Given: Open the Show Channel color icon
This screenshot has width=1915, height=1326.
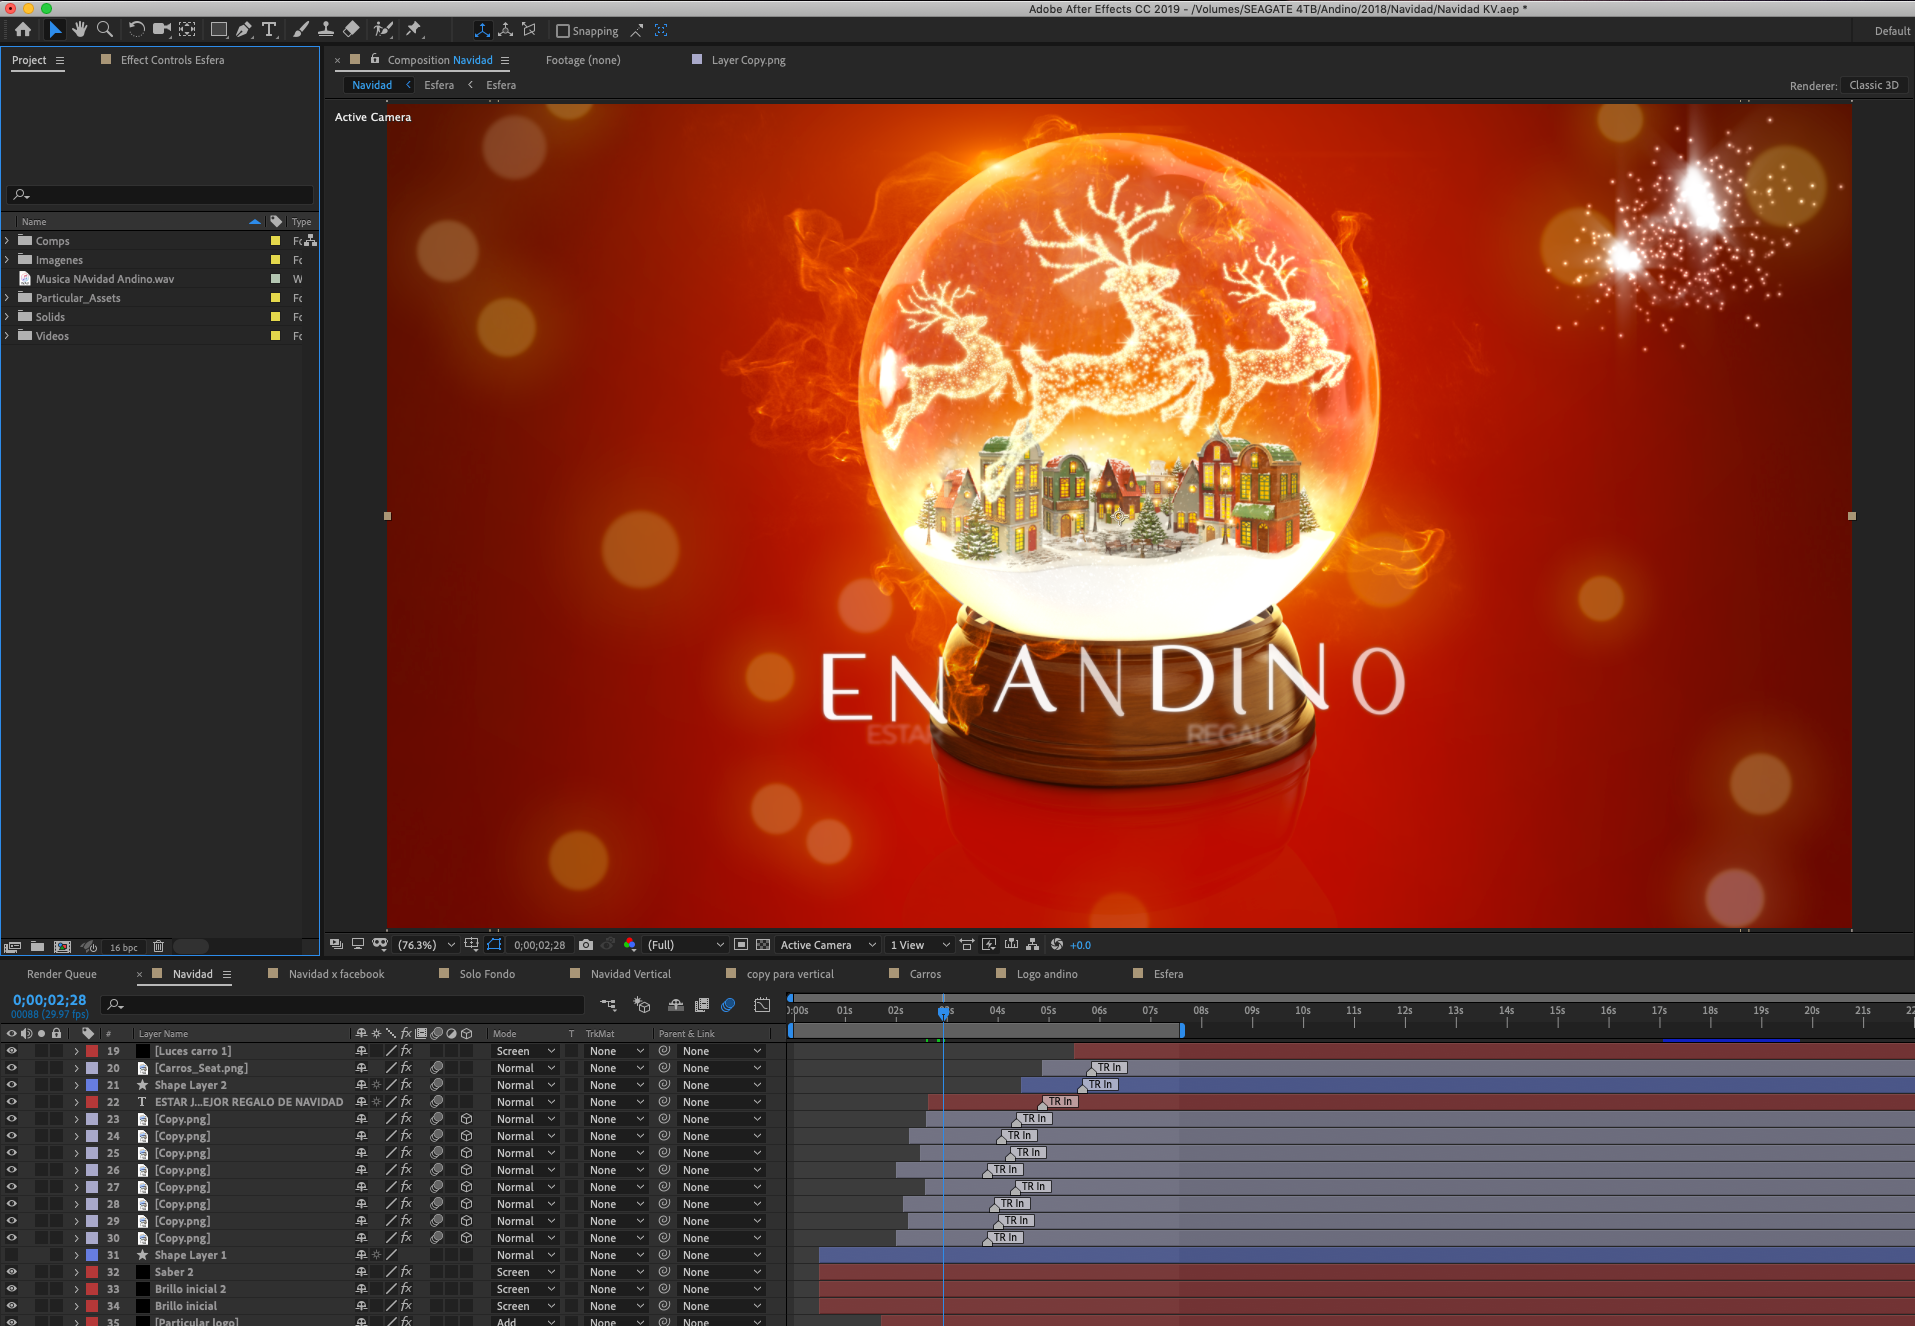Looking at the screenshot, I should click(x=629, y=945).
